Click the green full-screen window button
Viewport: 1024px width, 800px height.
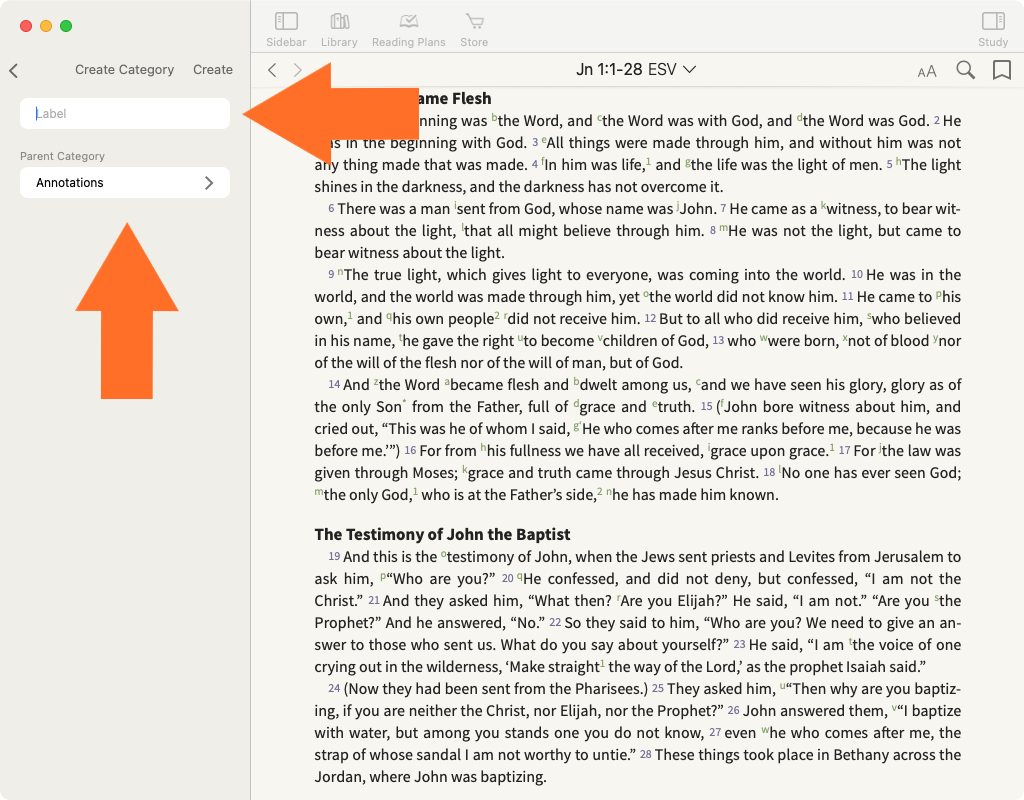click(x=66, y=26)
